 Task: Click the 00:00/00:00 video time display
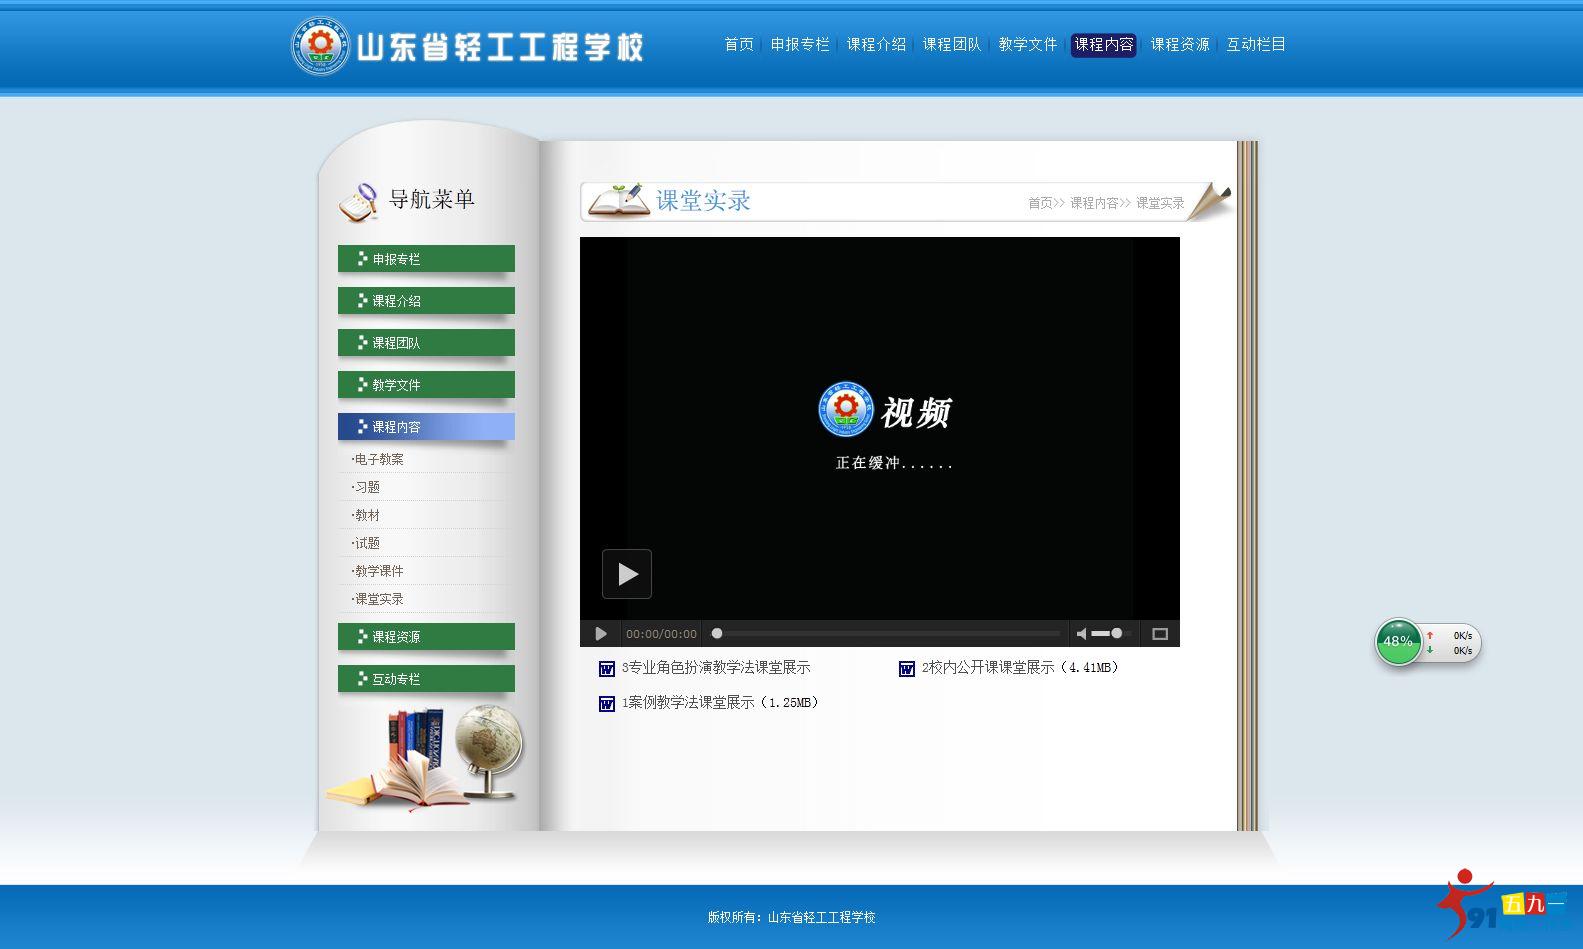click(661, 634)
